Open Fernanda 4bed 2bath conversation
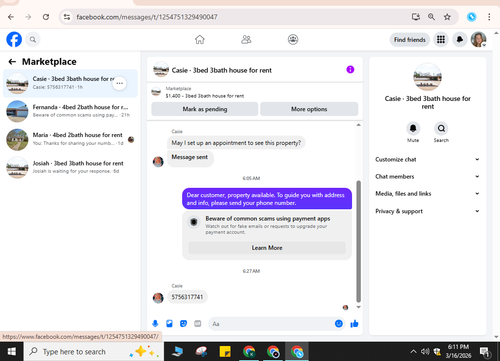 (70, 111)
